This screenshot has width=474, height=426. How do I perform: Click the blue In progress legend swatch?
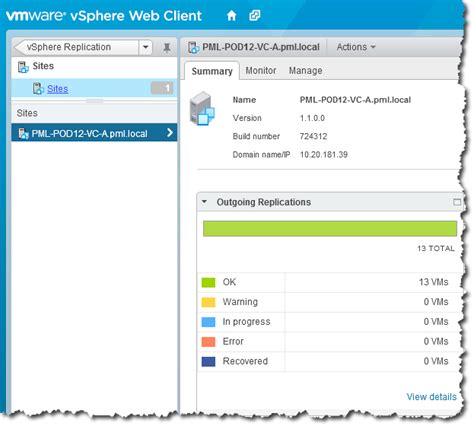(208, 322)
